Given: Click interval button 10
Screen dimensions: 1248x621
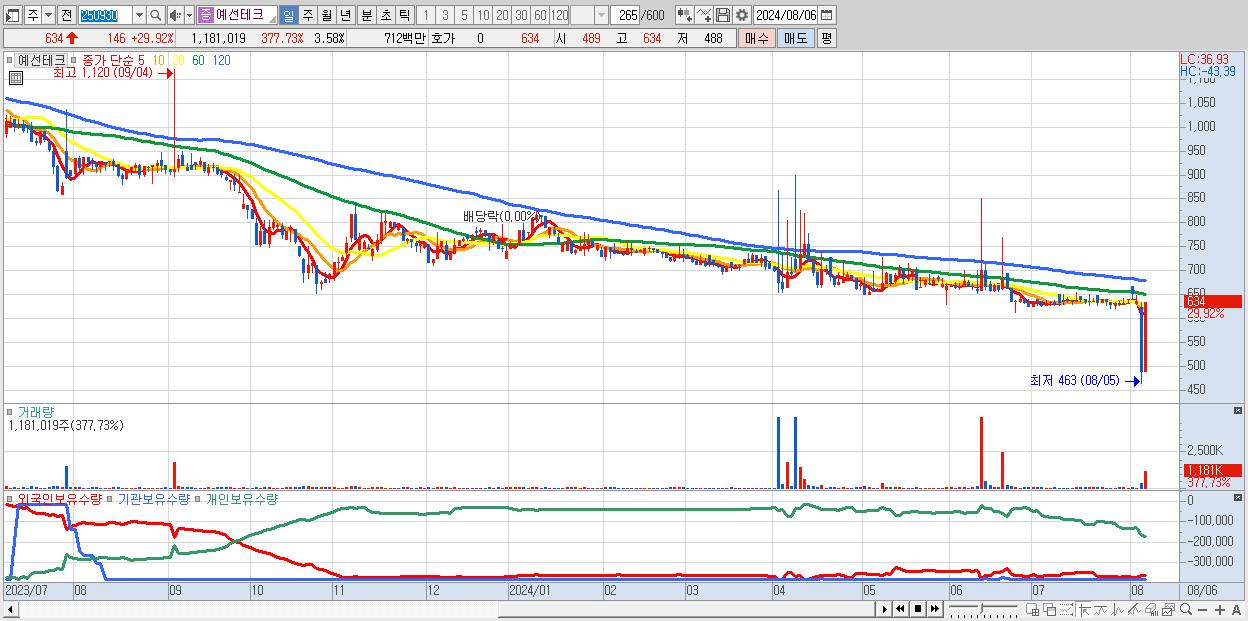Looking at the screenshot, I should 483,15.
